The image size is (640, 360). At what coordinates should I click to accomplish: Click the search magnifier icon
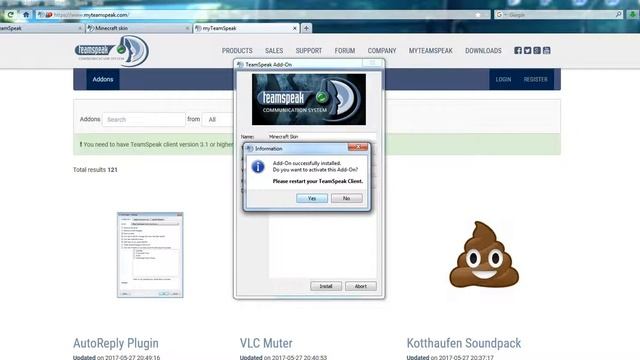pos(618,14)
